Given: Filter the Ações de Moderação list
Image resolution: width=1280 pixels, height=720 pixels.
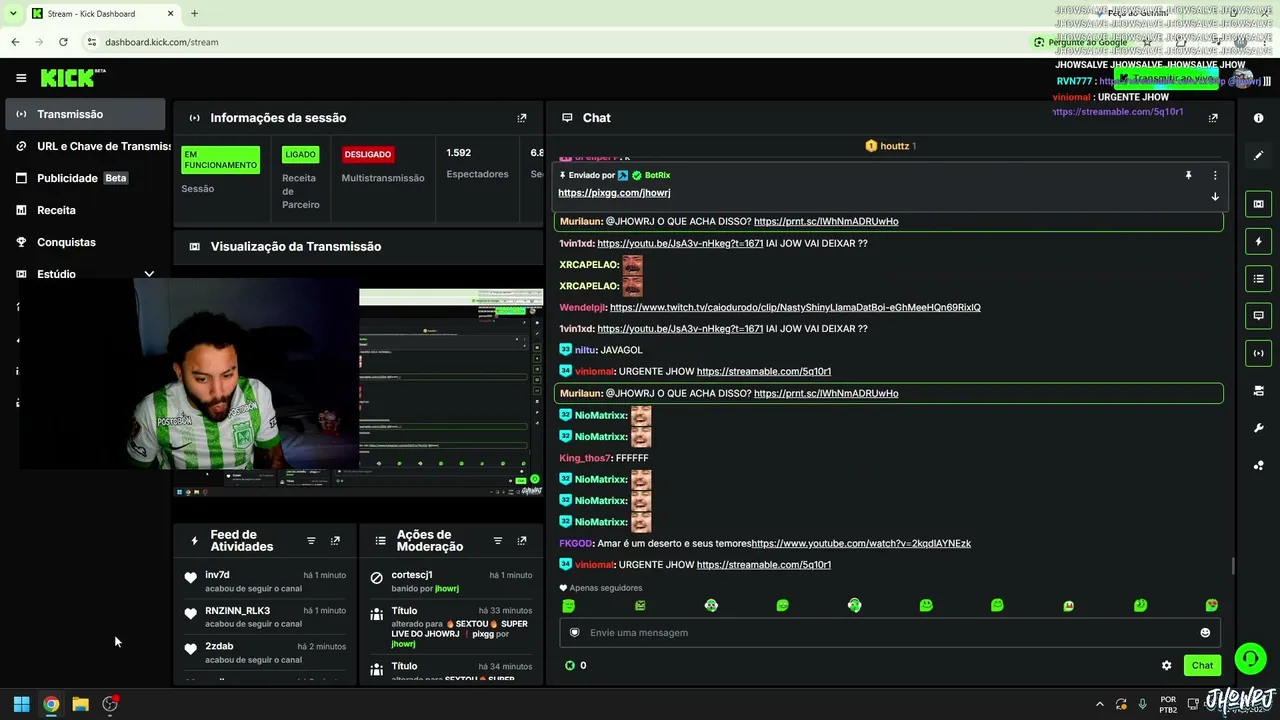Looking at the screenshot, I should click(x=498, y=541).
